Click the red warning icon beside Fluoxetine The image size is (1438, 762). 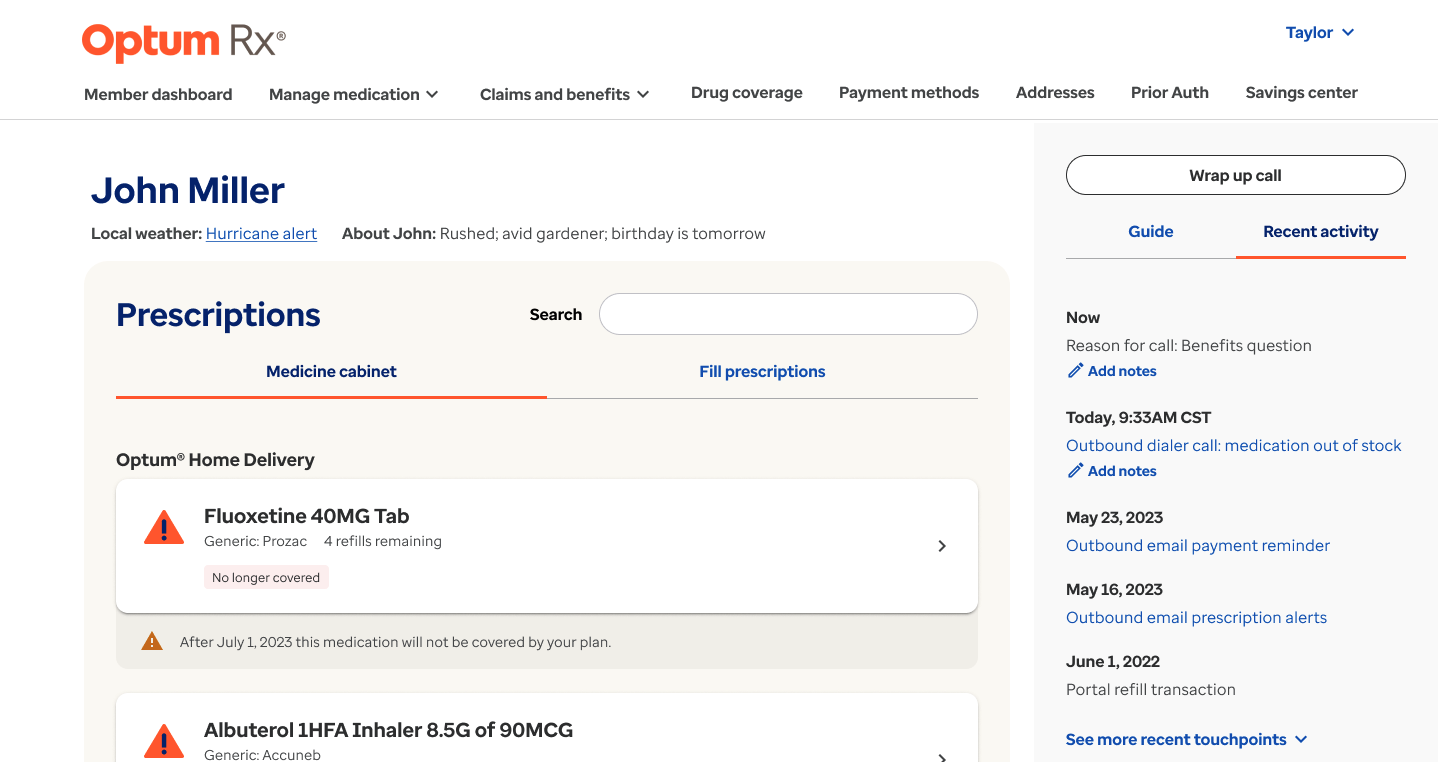pyautogui.click(x=164, y=528)
